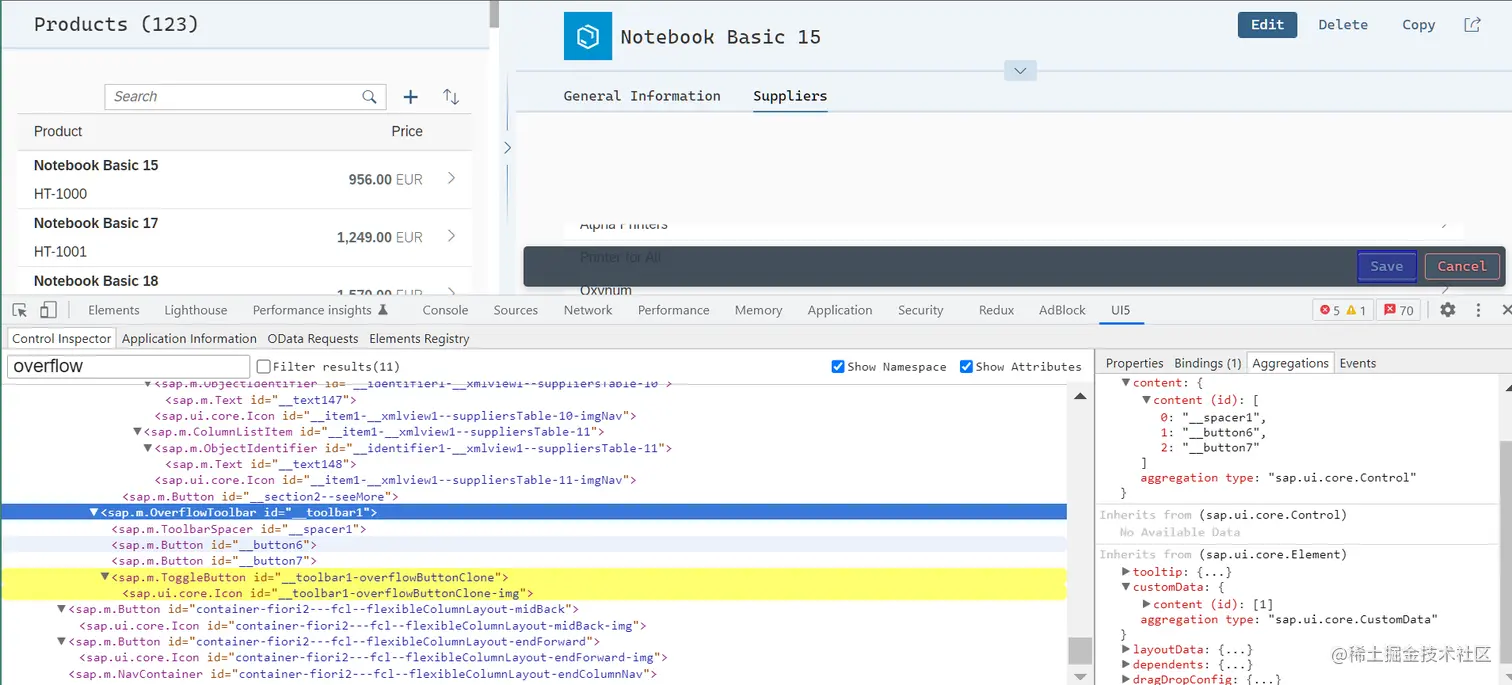Switch to General Information tab
The image size is (1512, 685).
tap(642, 96)
